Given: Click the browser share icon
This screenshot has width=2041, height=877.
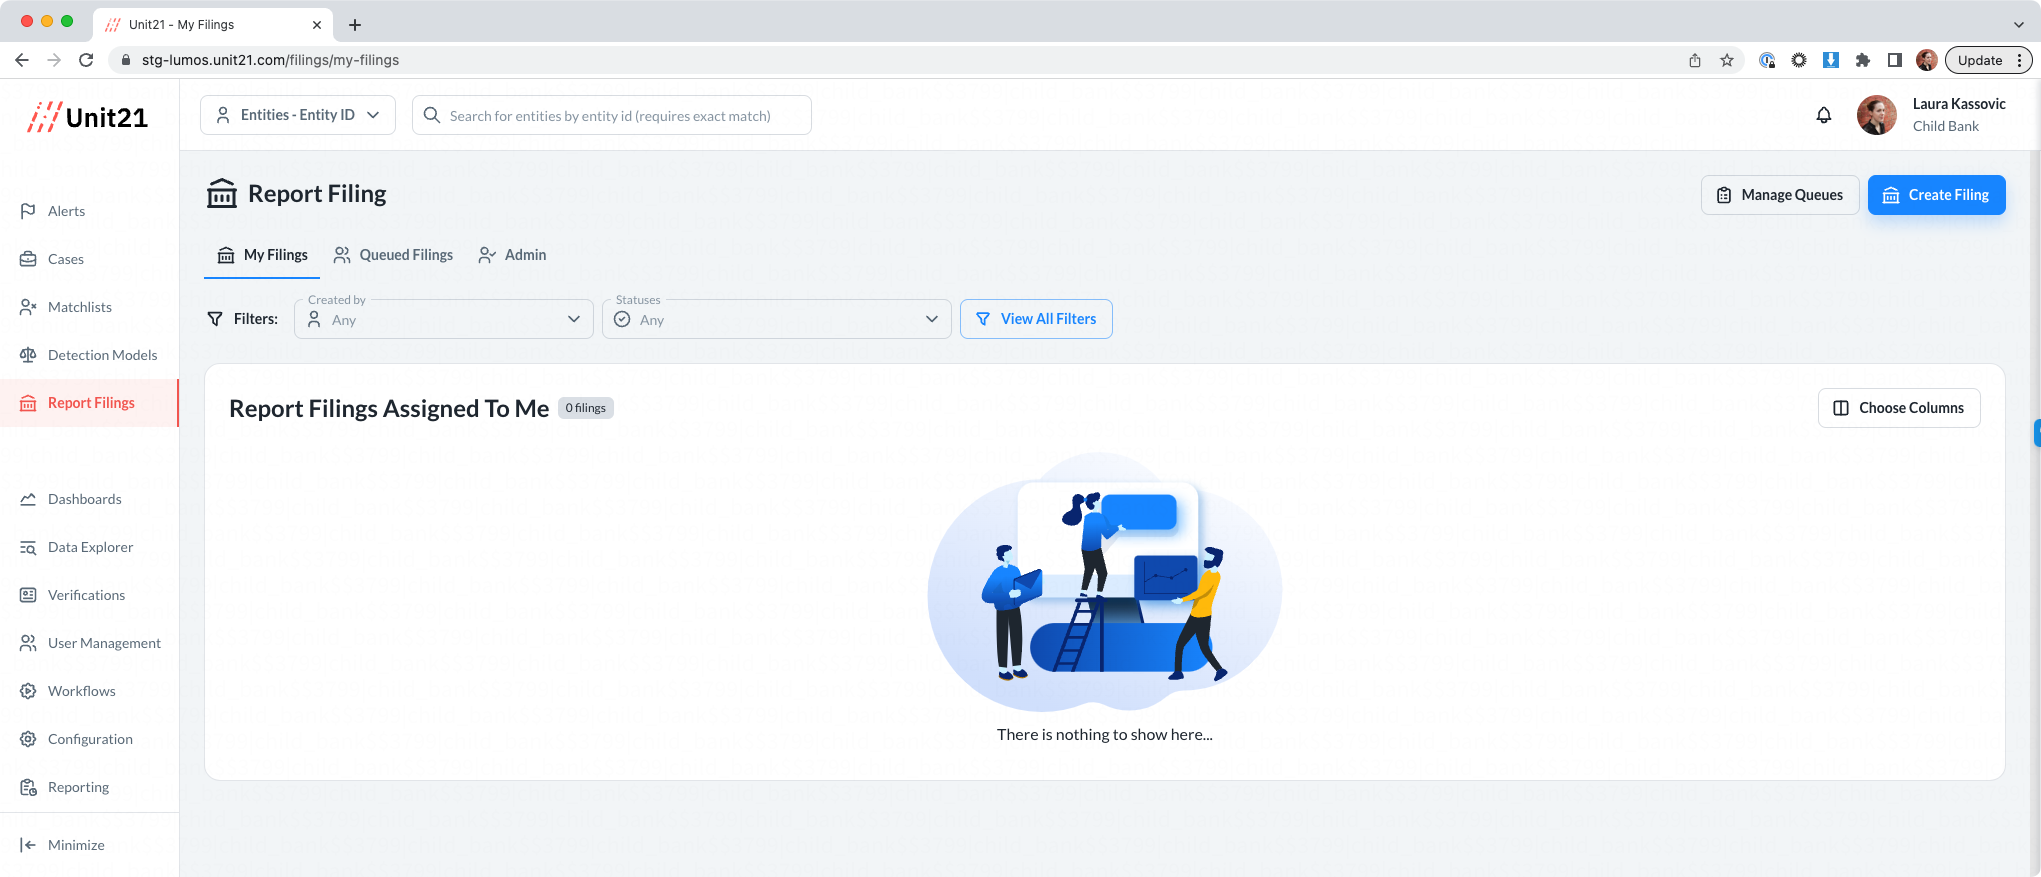Looking at the screenshot, I should 1695,60.
